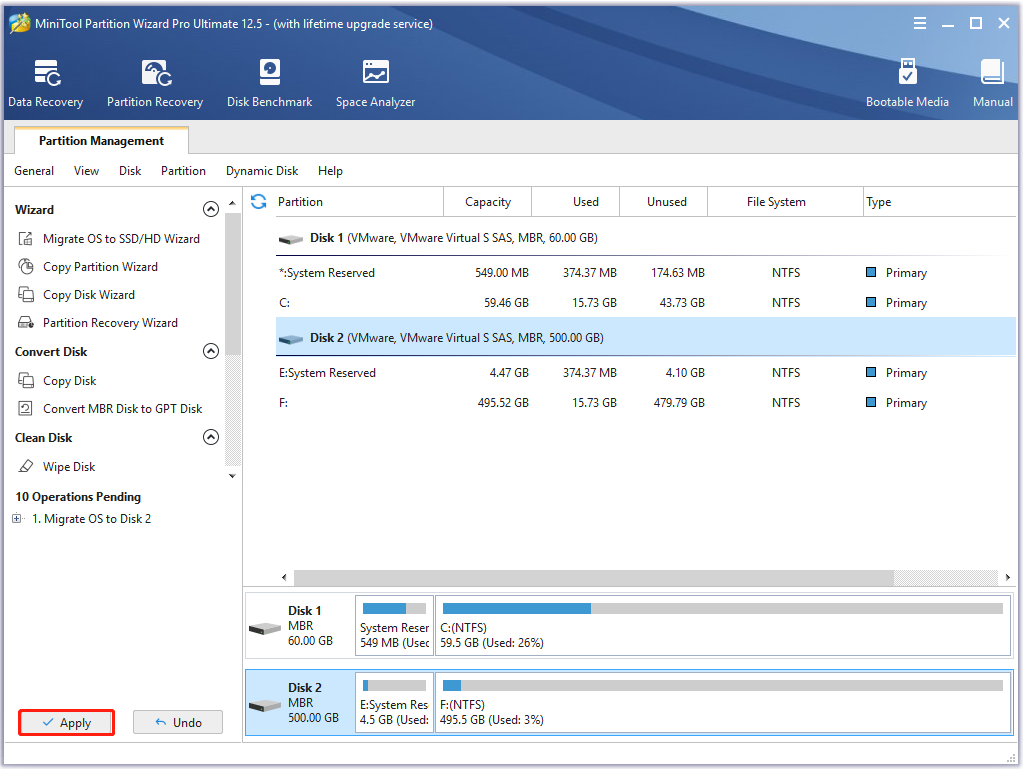The width and height of the screenshot is (1025, 771).
Task: Click the Disk 1 drive icon in disk map
Action: 265,628
